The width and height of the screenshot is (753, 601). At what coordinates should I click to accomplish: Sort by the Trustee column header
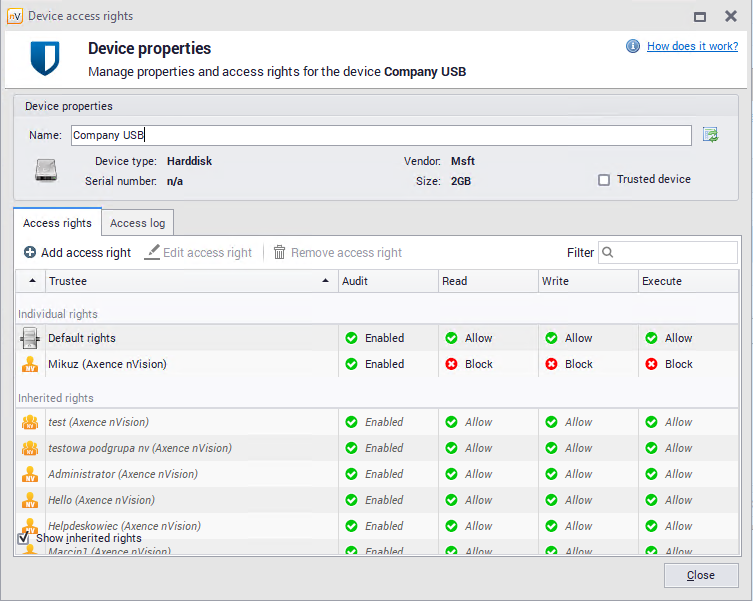coord(180,281)
